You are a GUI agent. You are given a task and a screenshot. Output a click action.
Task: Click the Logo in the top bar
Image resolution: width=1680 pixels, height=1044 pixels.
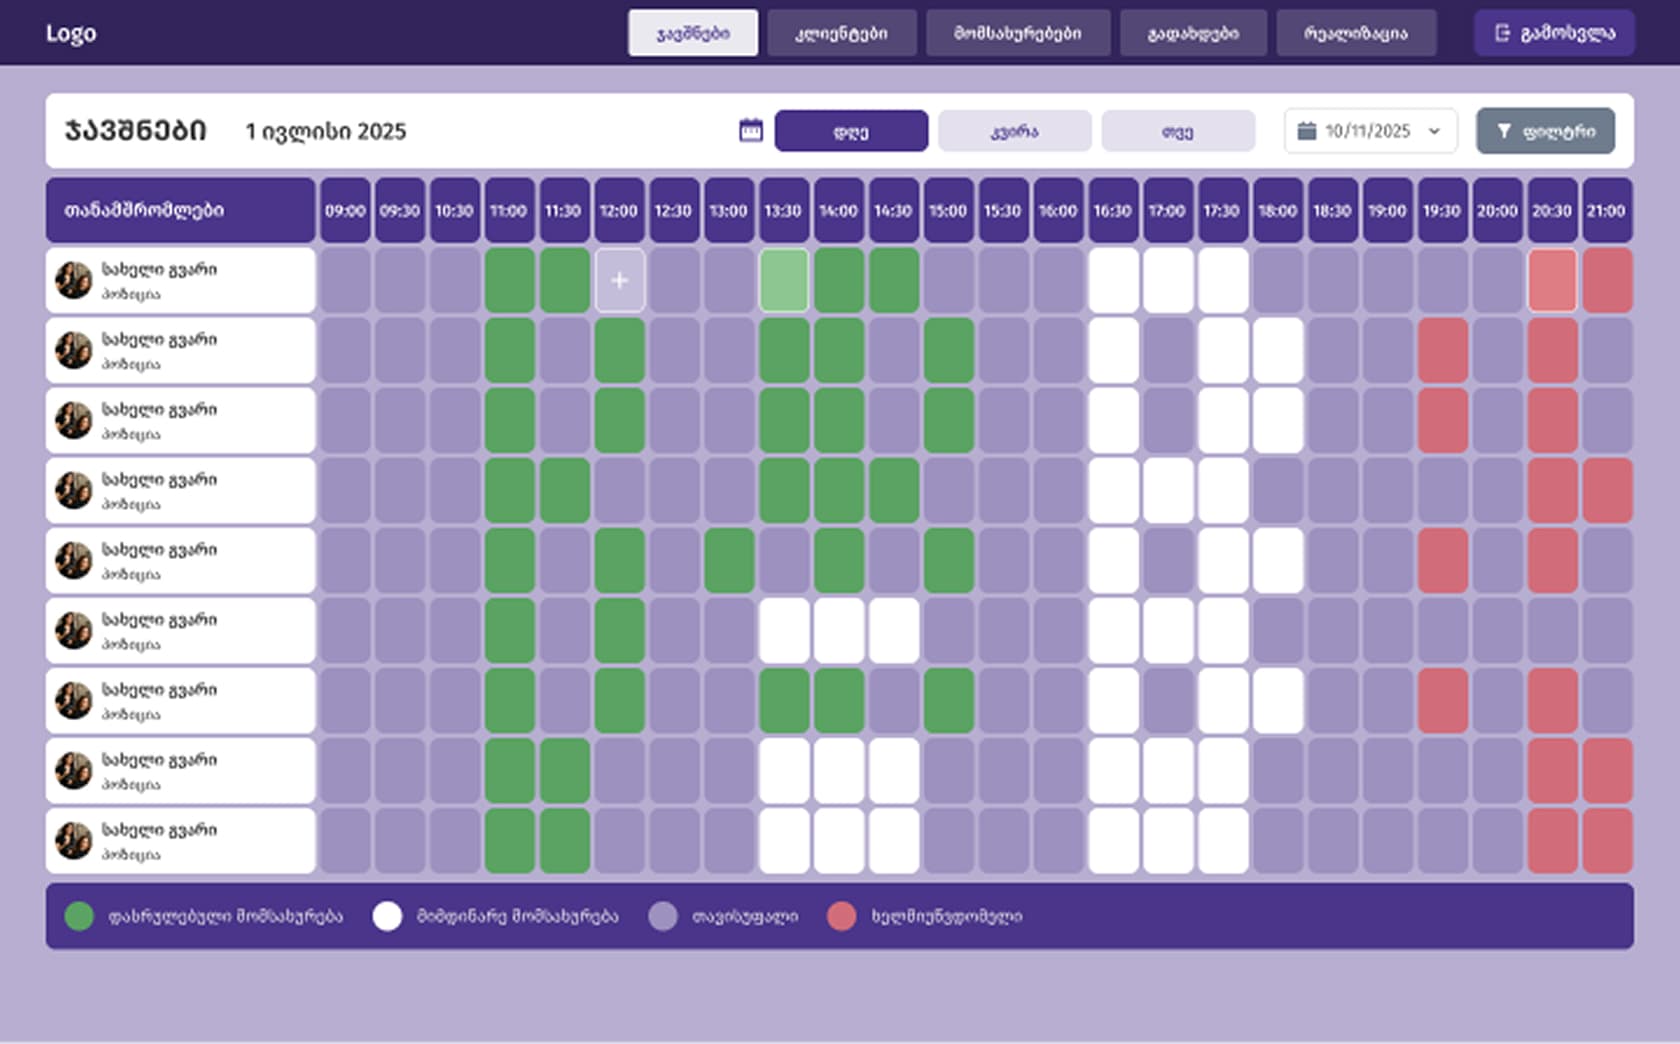click(71, 33)
